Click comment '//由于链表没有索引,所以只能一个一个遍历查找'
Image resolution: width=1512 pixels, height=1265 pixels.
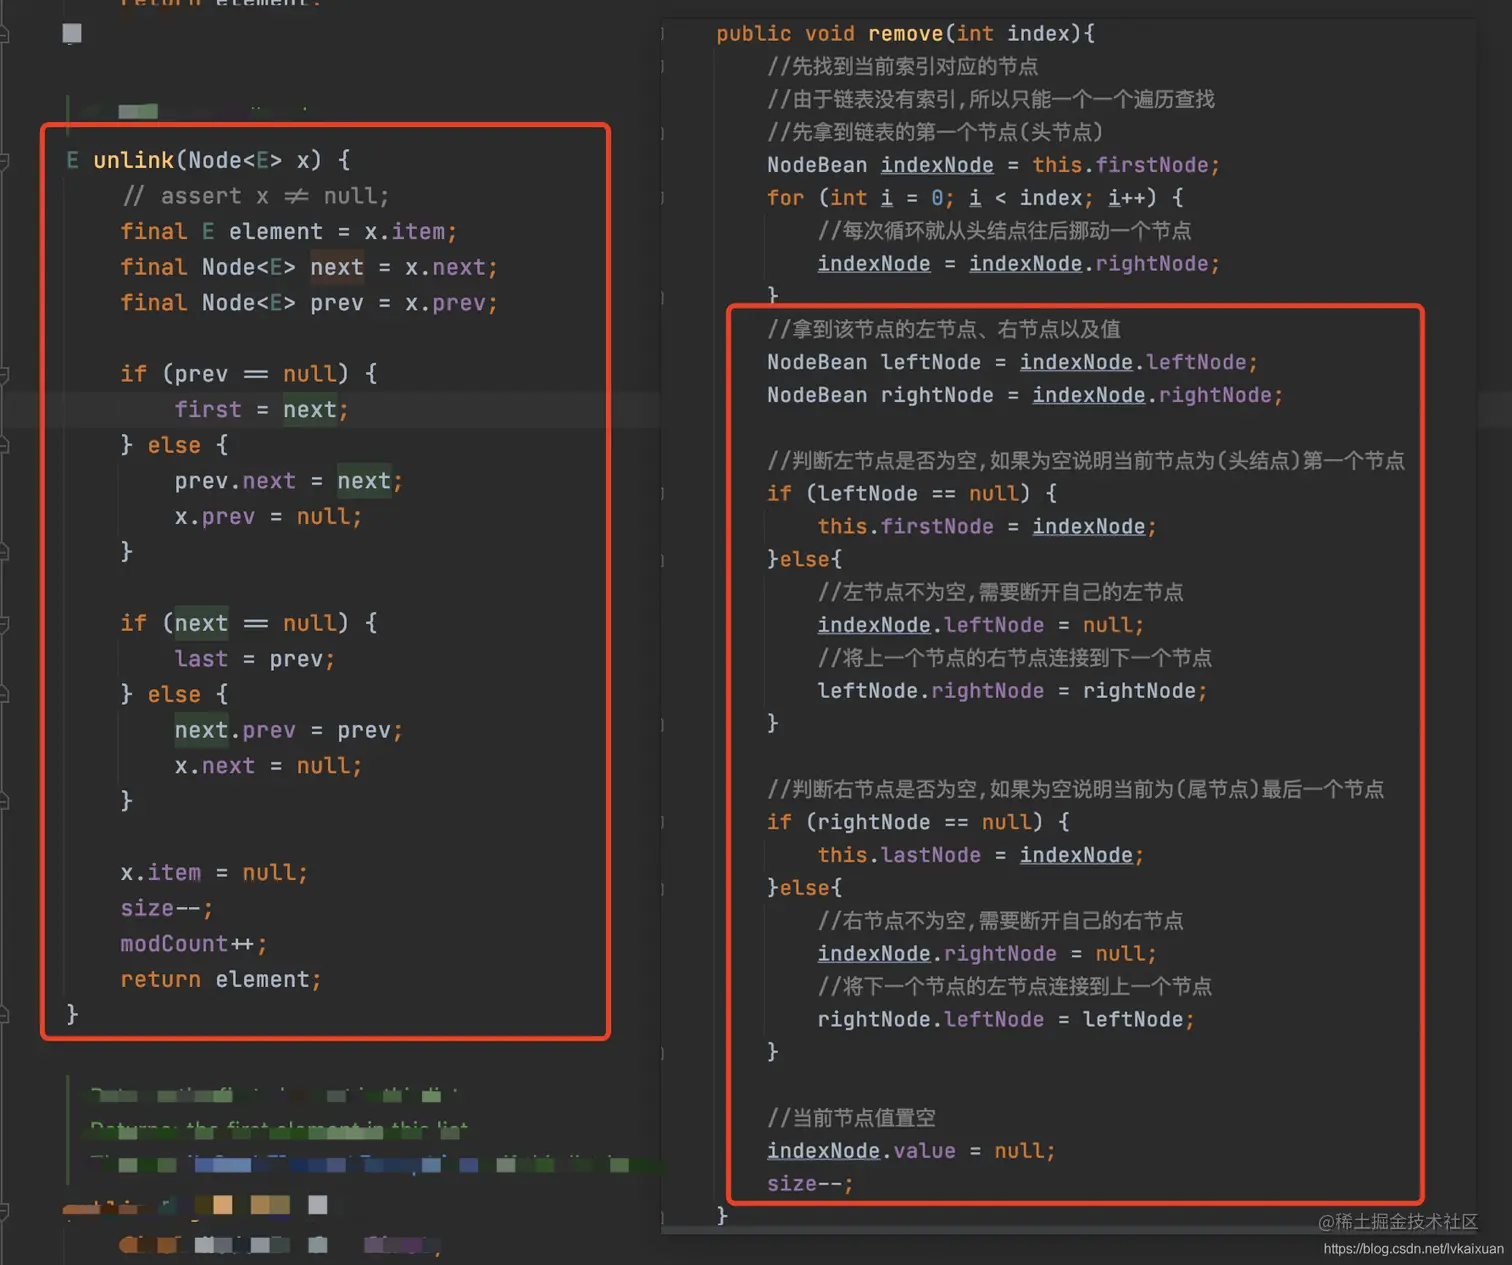coord(991,100)
